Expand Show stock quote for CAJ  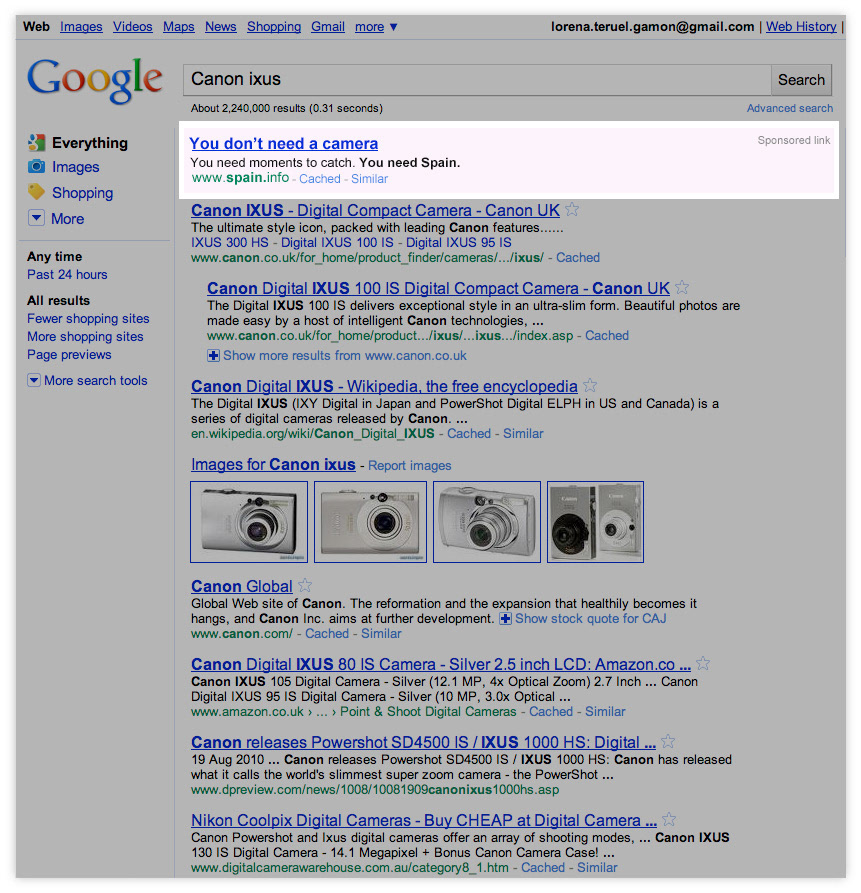click(x=505, y=618)
